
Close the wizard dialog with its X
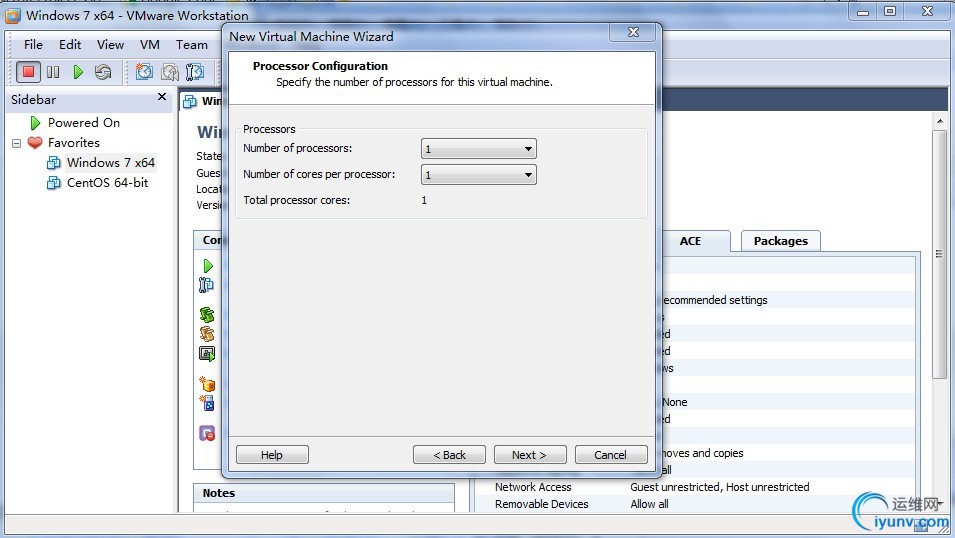coord(633,32)
